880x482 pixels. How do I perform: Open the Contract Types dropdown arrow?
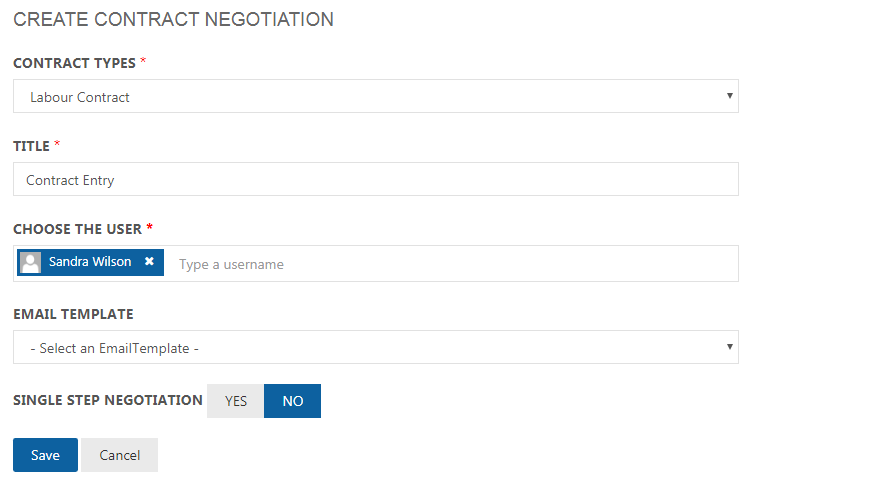729,96
